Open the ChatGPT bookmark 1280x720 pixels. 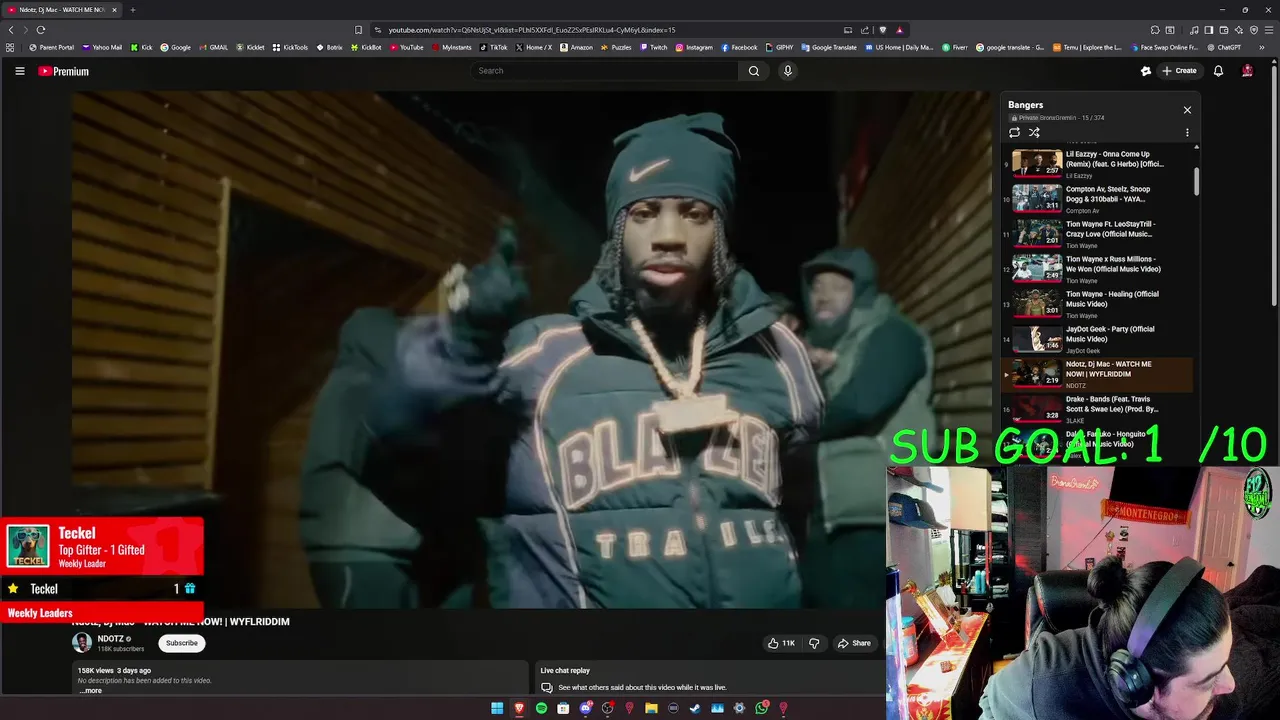(x=1222, y=47)
